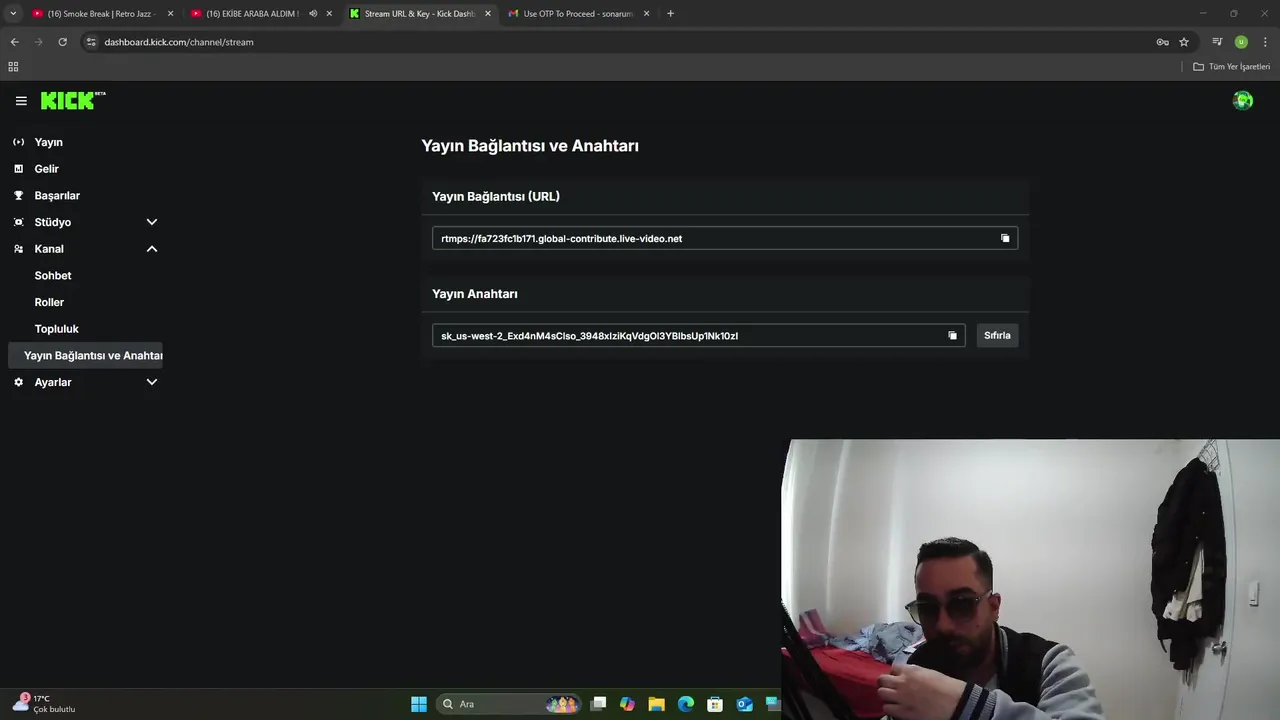The image size is (1280, 720).
Task: Bookmark this page with the star icon
Action: pyautogui.click(x=1184, y=42)
